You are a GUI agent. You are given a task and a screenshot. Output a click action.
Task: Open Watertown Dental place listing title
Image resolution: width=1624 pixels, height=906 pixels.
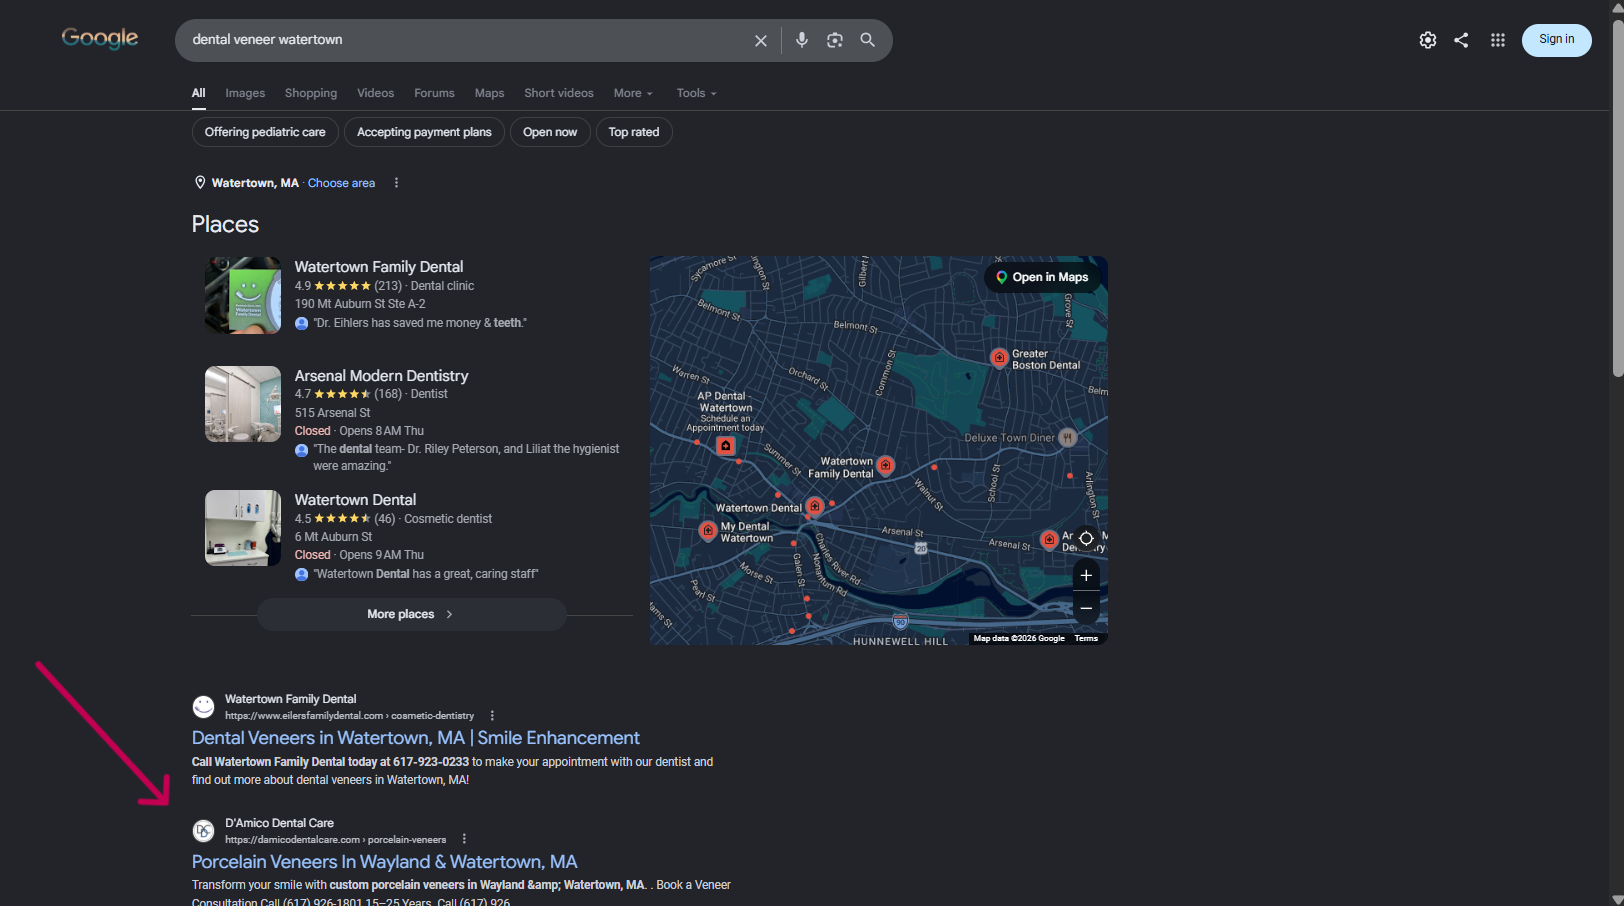[x=355, y=500]
